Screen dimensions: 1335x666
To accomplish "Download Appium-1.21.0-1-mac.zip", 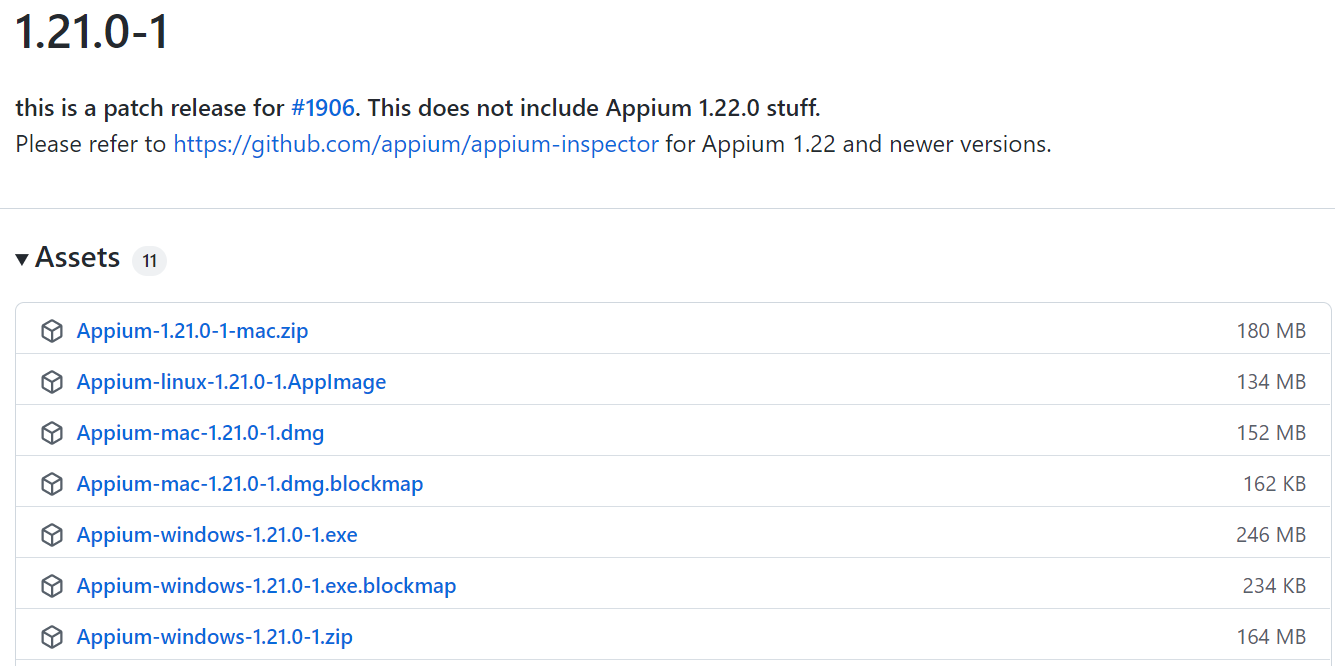I will click(193, 331).
